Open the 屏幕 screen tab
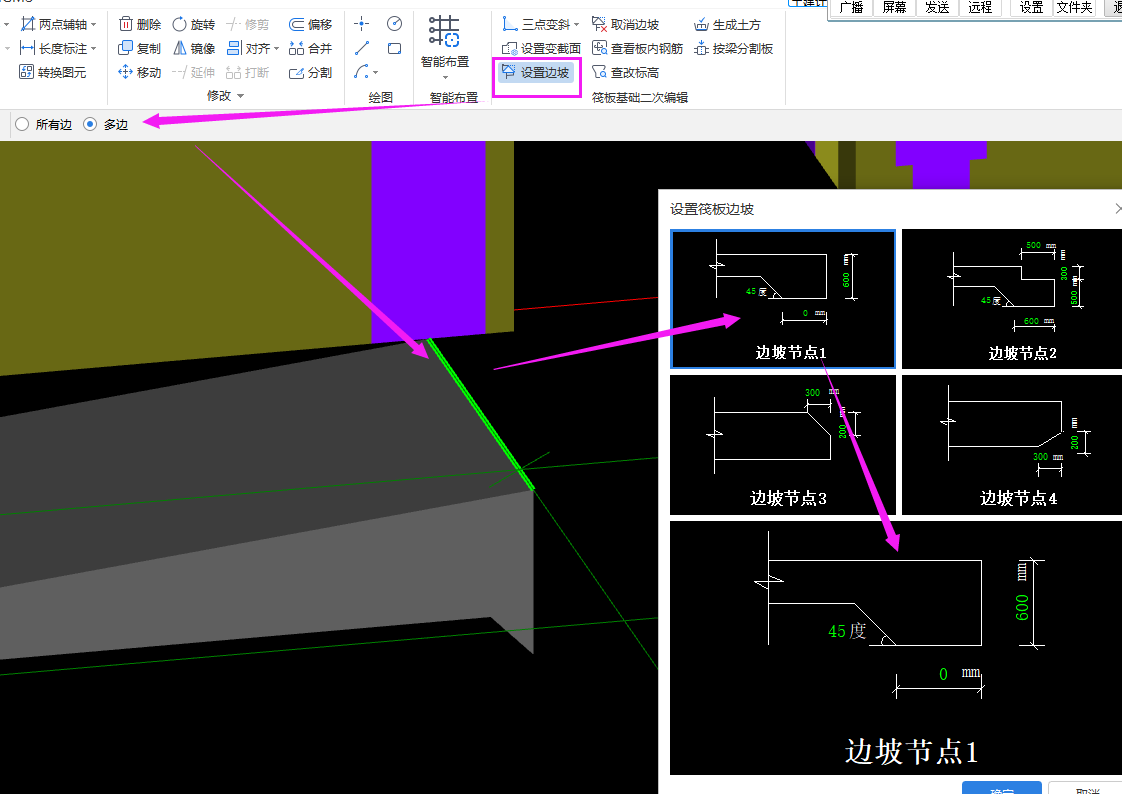1122x794 pixels. pyautogui.click(x=894, y=8)
